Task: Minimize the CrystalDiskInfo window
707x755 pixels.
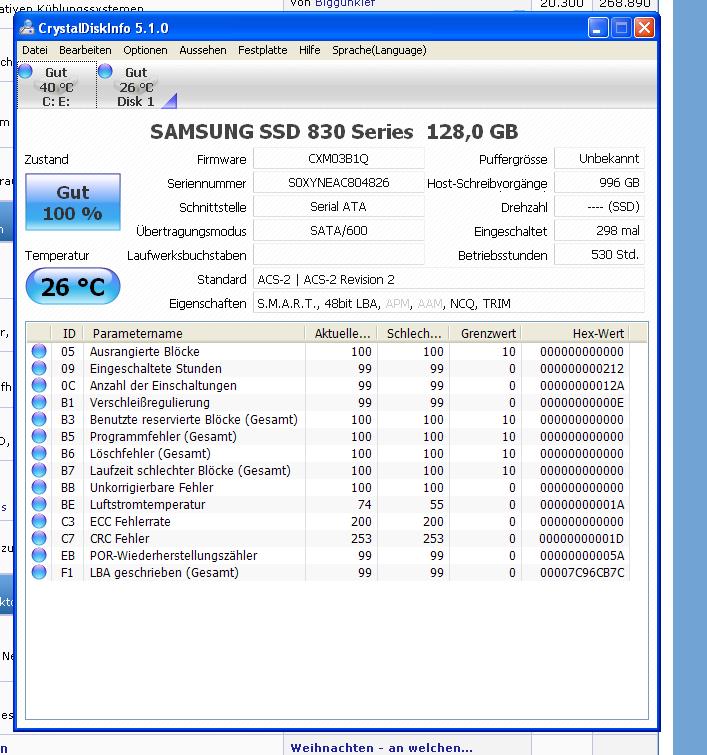Action: pyautogui.click(x=598, y=28)
